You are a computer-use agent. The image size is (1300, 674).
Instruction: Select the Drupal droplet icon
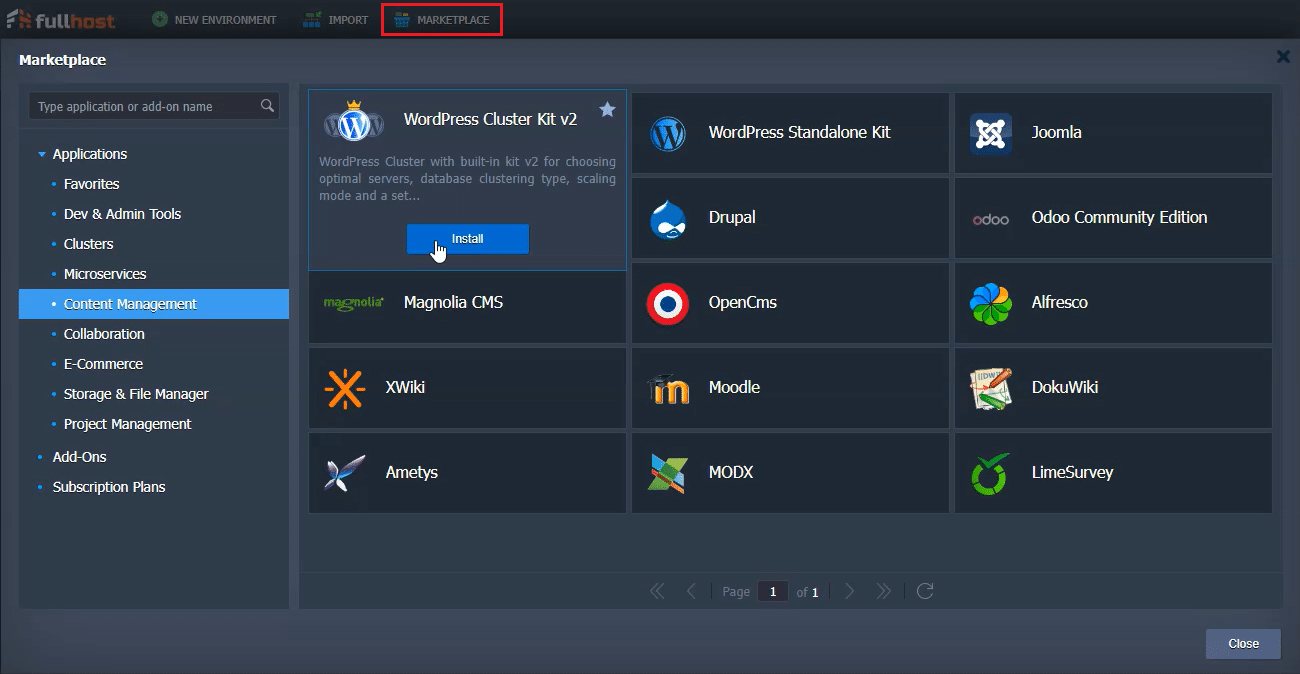click(667, 218)
